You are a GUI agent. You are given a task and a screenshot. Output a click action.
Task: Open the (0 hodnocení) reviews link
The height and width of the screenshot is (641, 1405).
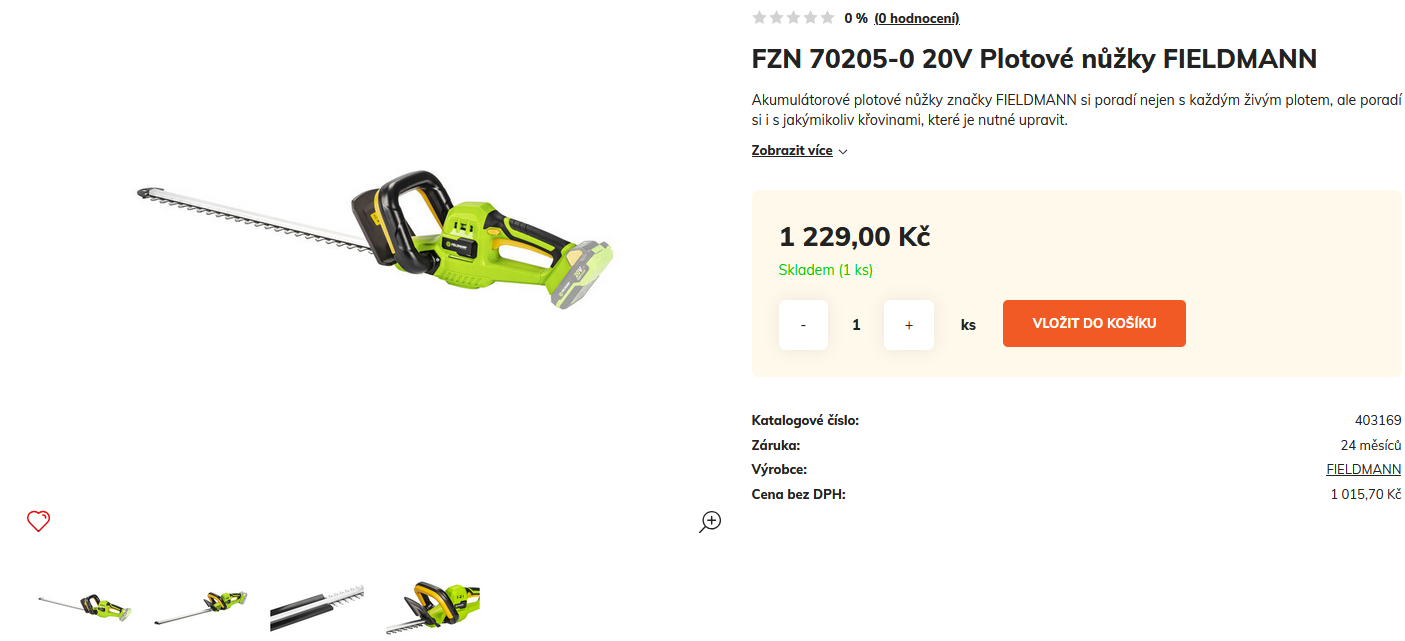(916, 18)
